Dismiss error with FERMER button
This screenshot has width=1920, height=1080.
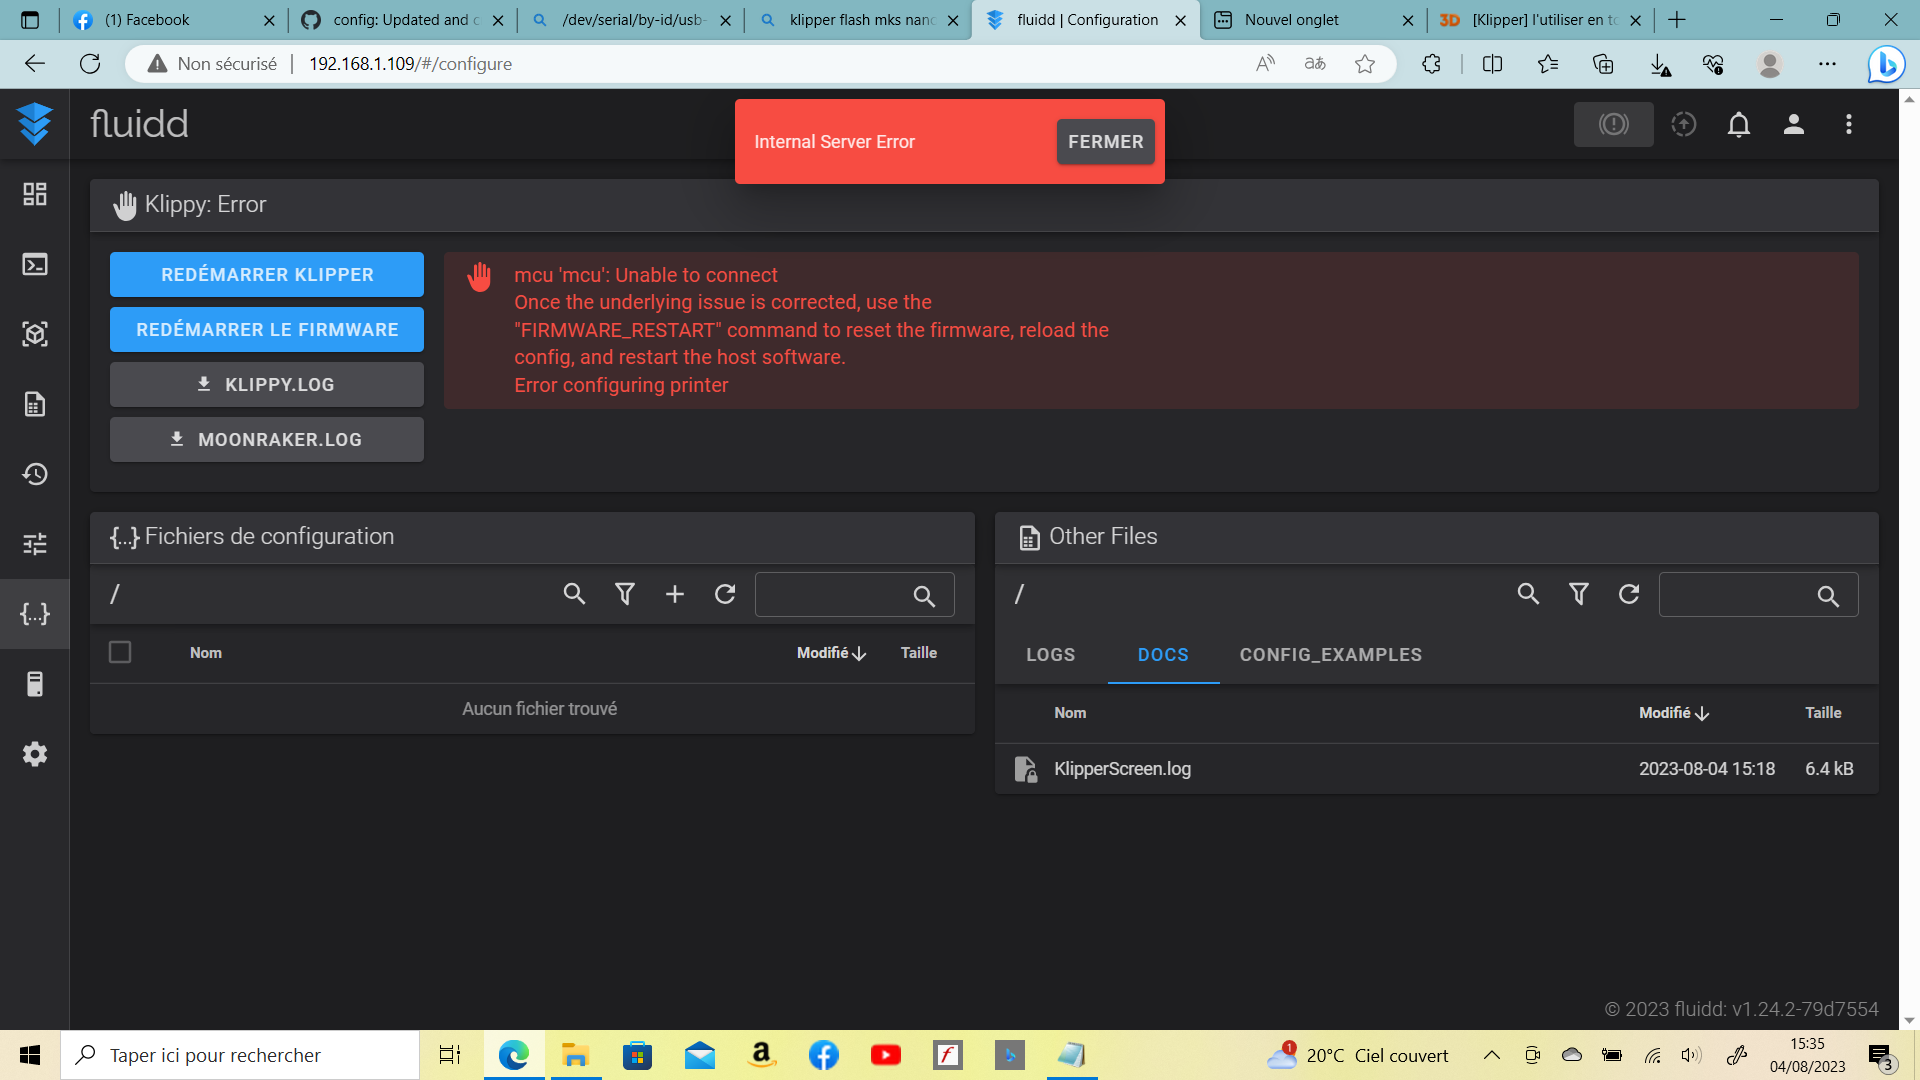coord(1105,142)
